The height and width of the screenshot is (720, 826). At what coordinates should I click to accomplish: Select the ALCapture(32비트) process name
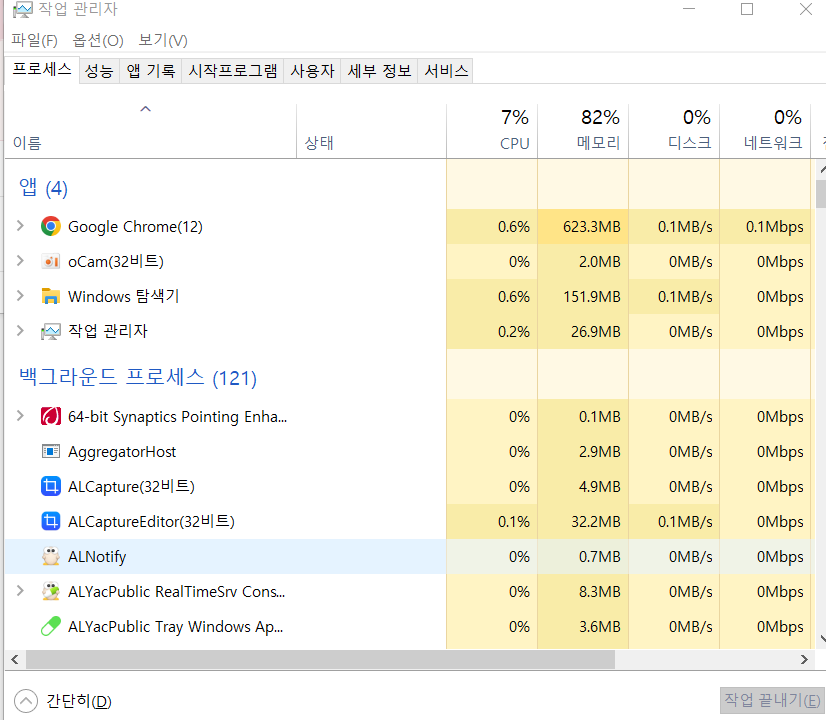click(131, 487)
